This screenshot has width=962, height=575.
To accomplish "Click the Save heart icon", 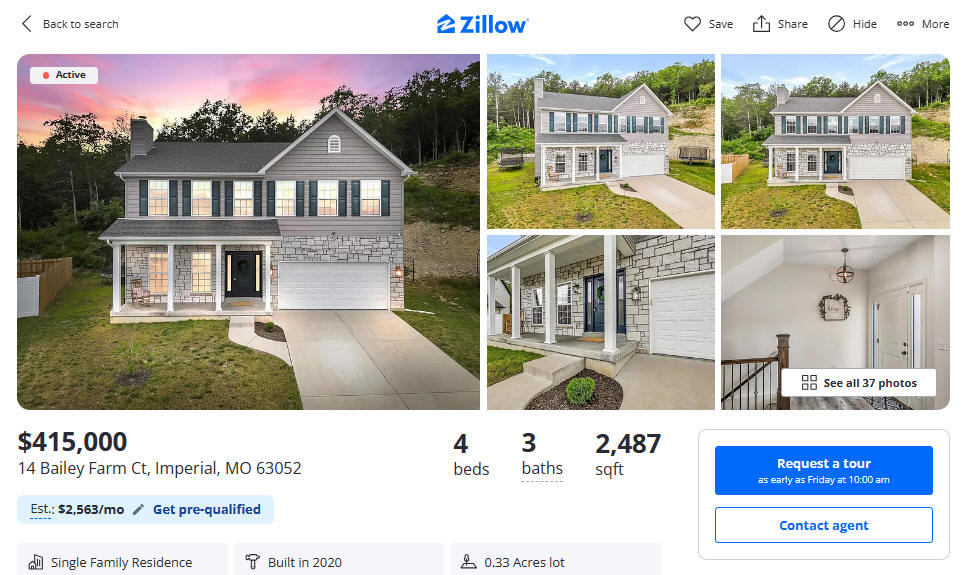I will pyautogui.click(x=692, y=24).
